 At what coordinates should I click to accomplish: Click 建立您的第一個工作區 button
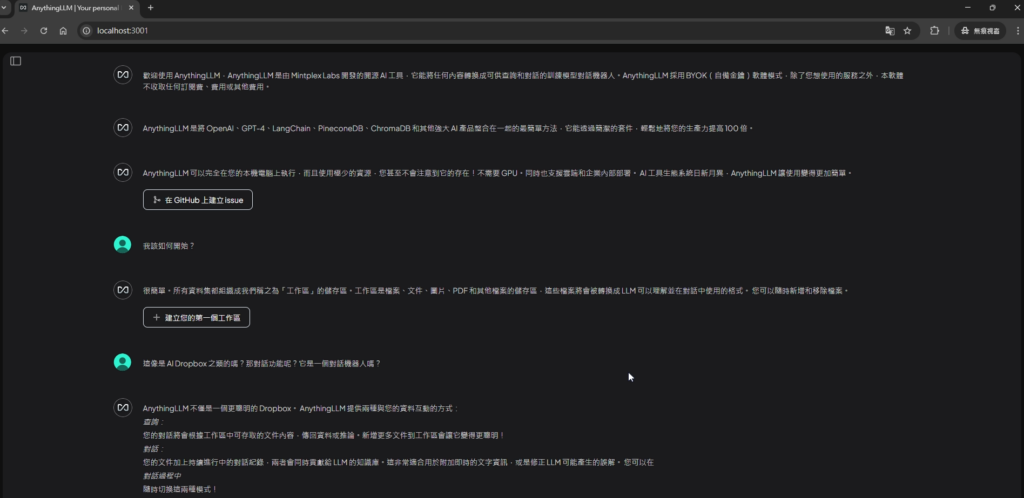(197, 317)
